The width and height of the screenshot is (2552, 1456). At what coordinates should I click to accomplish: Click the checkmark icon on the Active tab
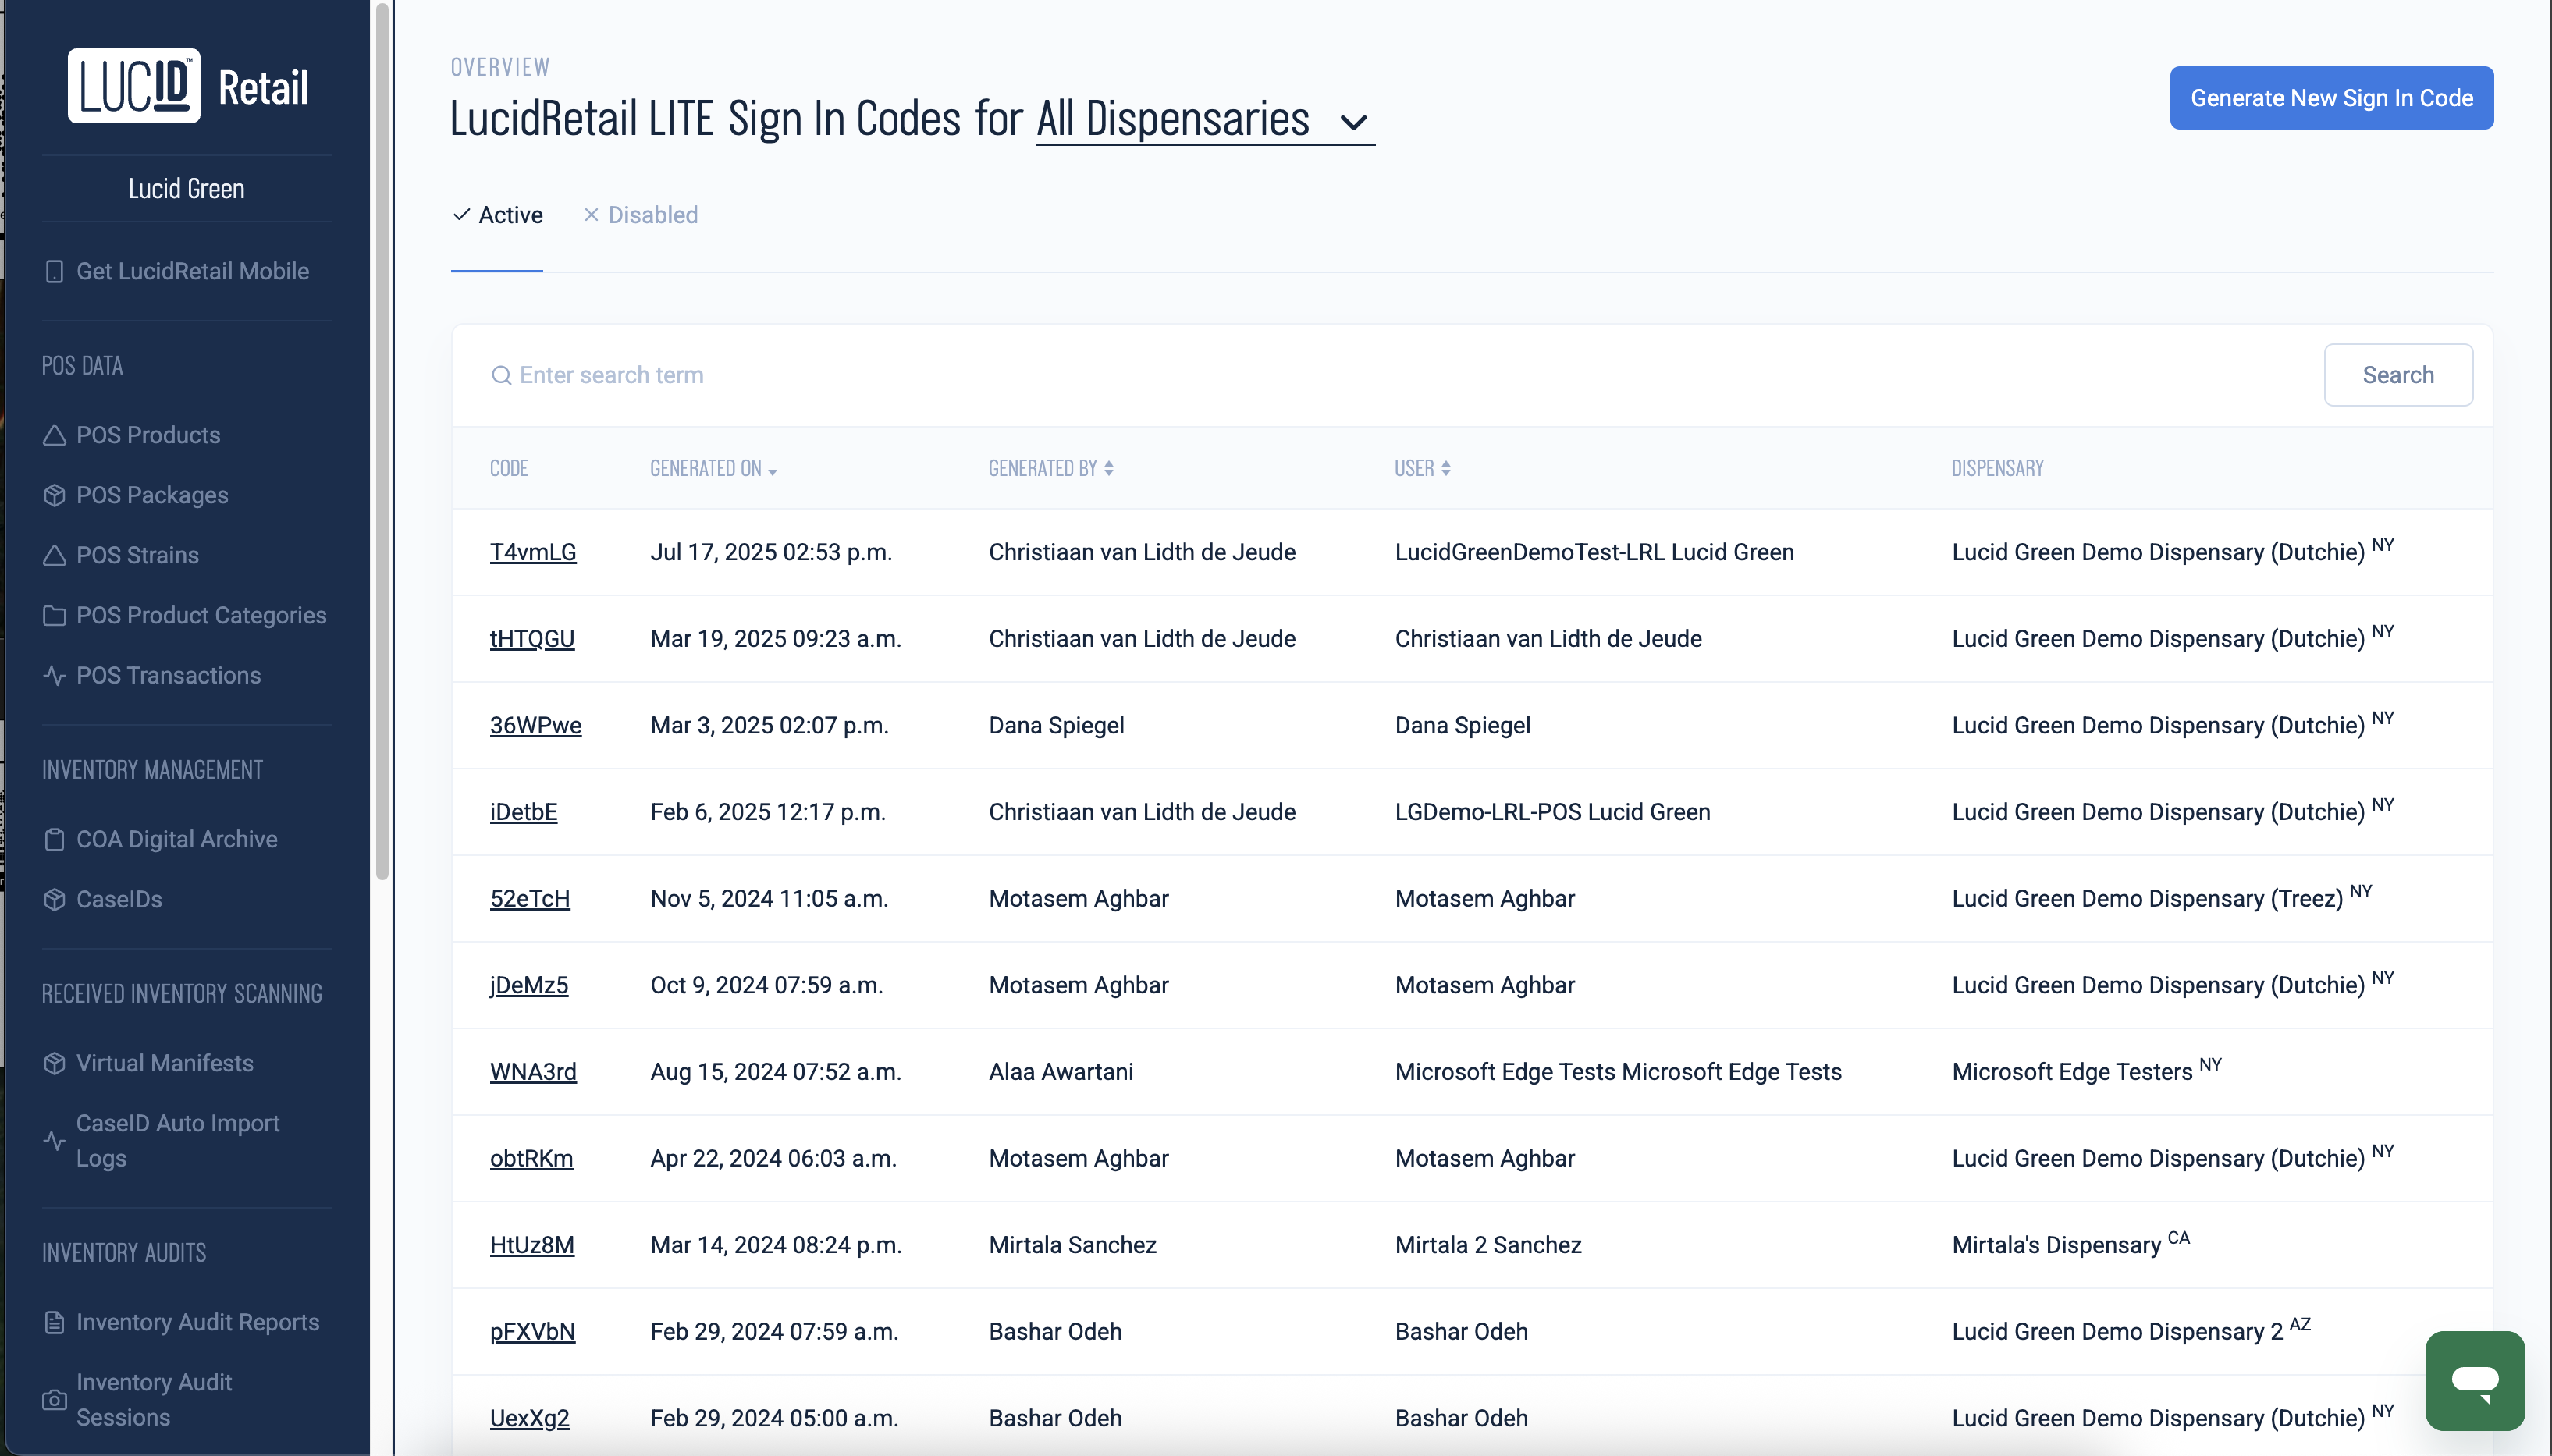pos(461,215)
